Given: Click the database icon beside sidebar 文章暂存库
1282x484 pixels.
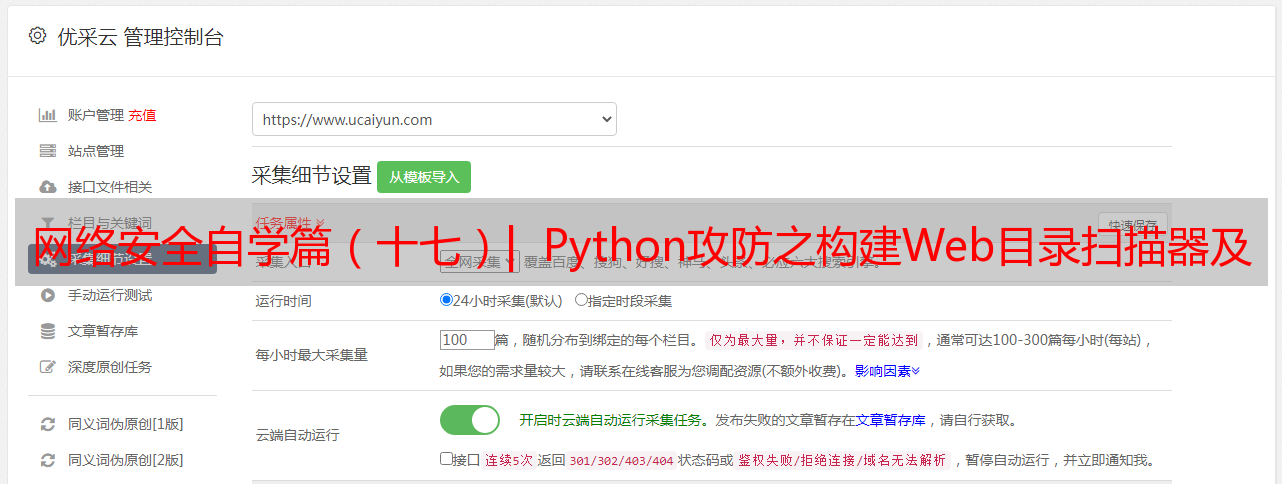Looking at the screenshot, I should click(x=47, y=331).
